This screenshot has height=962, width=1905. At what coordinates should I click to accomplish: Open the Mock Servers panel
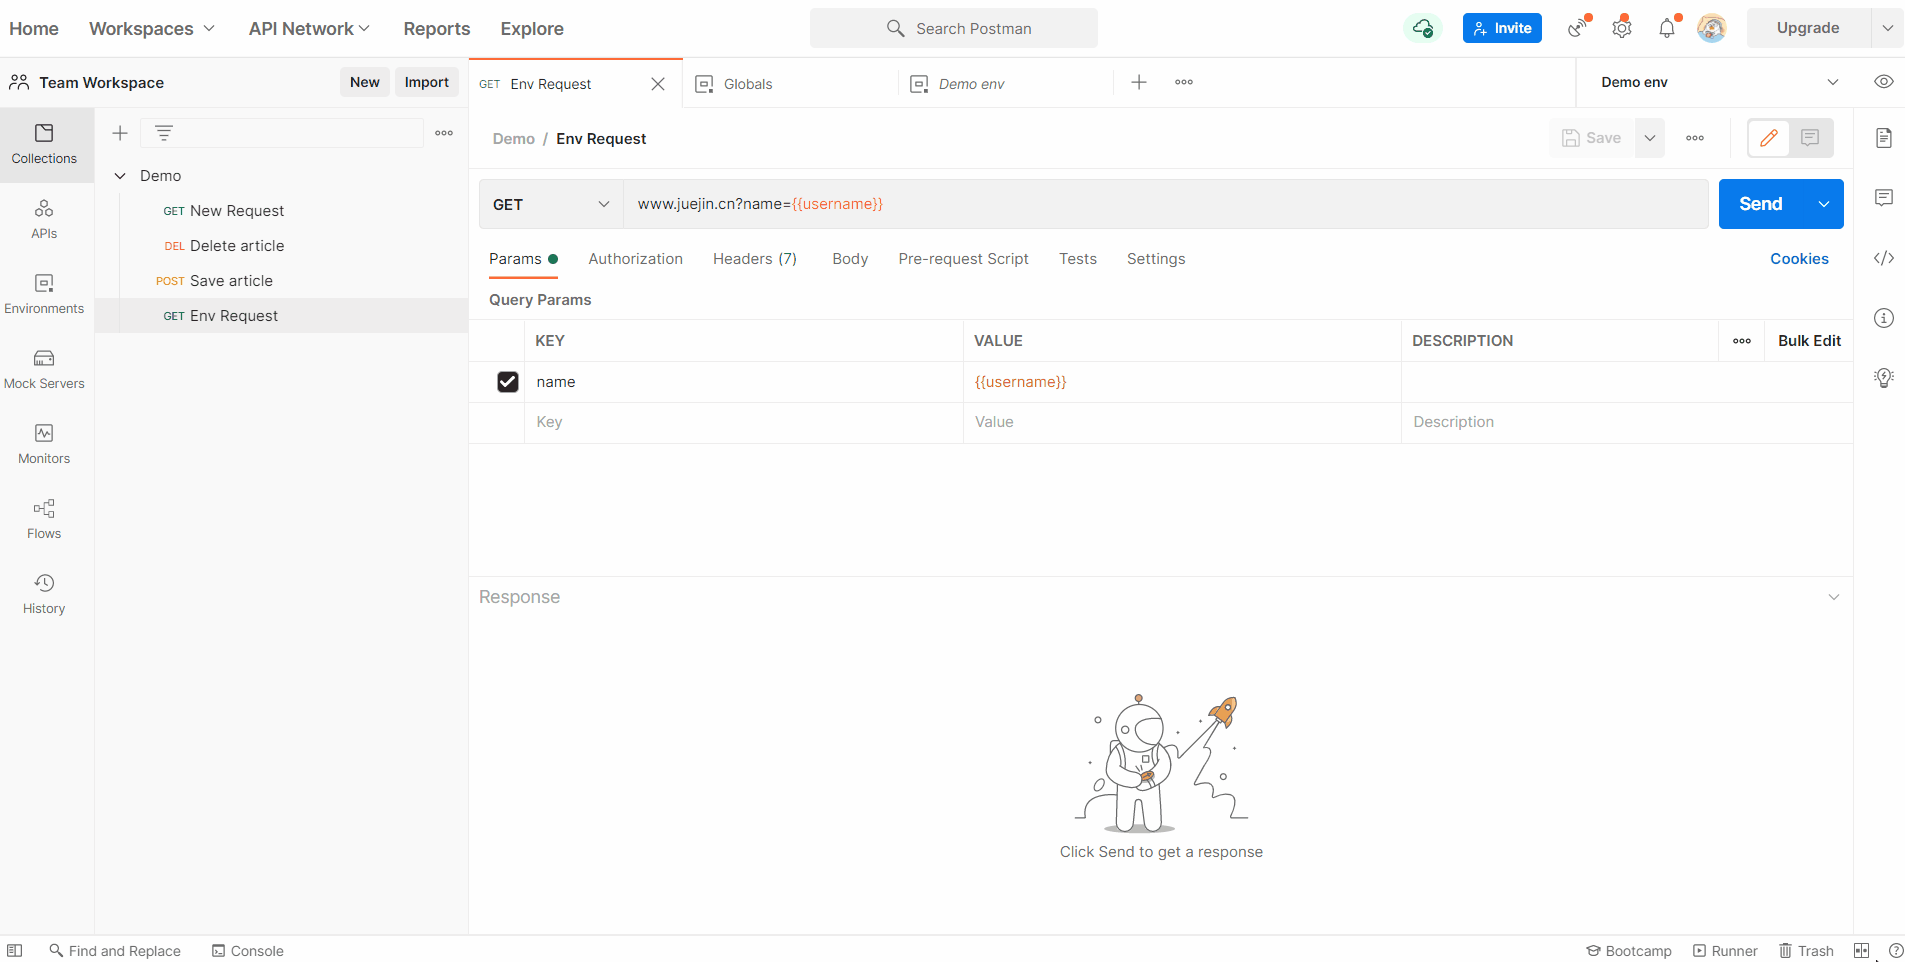[x=44, y=370]
